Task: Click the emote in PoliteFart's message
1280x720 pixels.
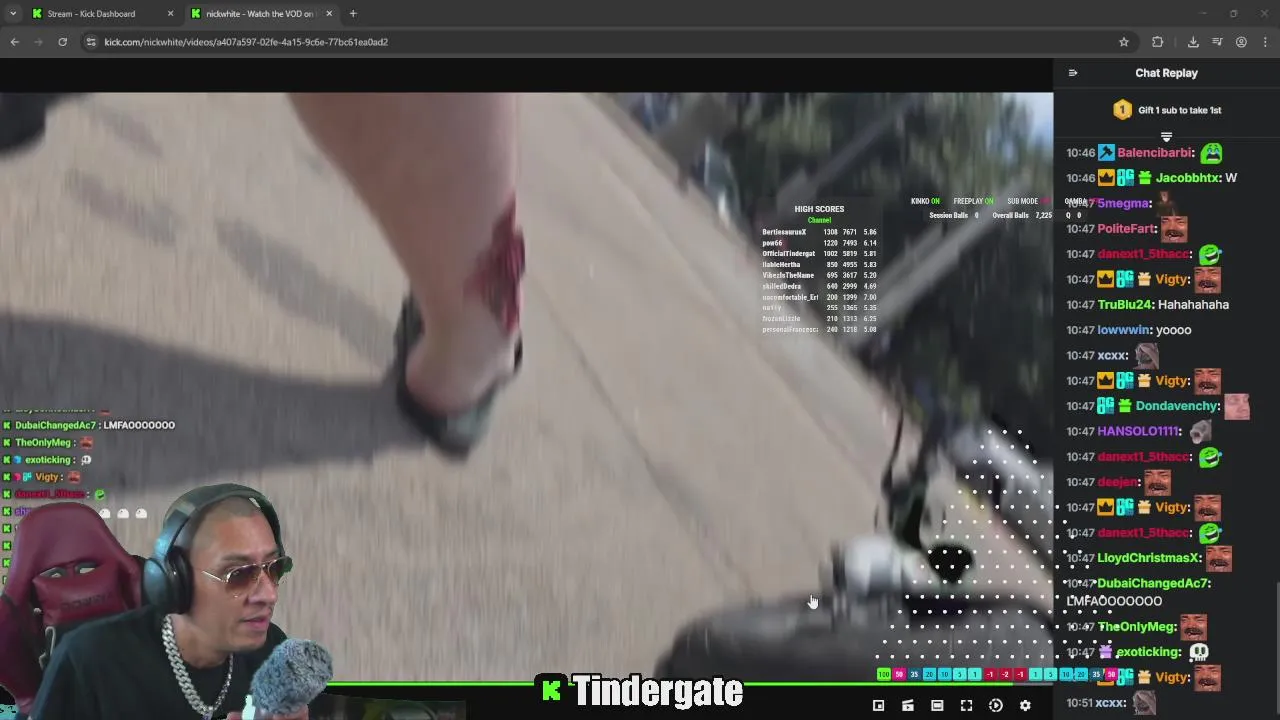Action: click(1174, 229)
